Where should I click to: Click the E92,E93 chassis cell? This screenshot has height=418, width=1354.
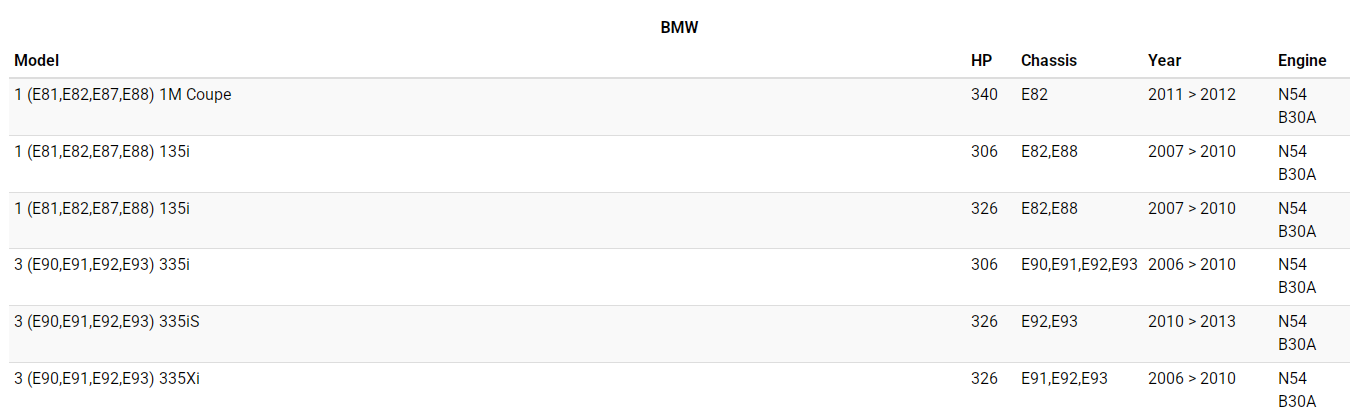coord(1049,322)
